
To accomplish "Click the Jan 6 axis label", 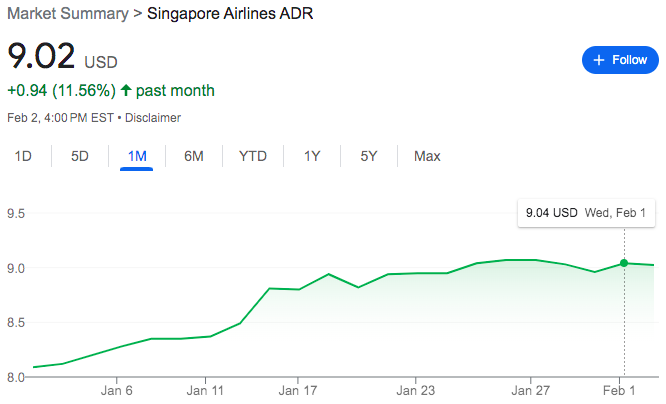I will point(116,390).
